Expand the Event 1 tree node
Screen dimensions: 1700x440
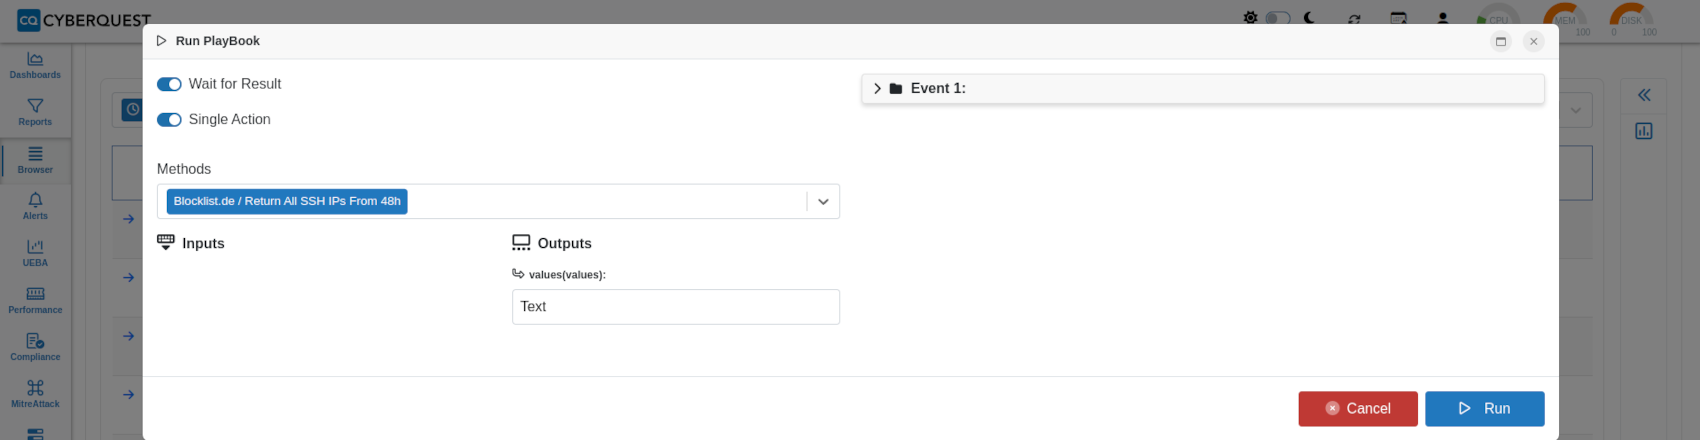coord(877,88)
